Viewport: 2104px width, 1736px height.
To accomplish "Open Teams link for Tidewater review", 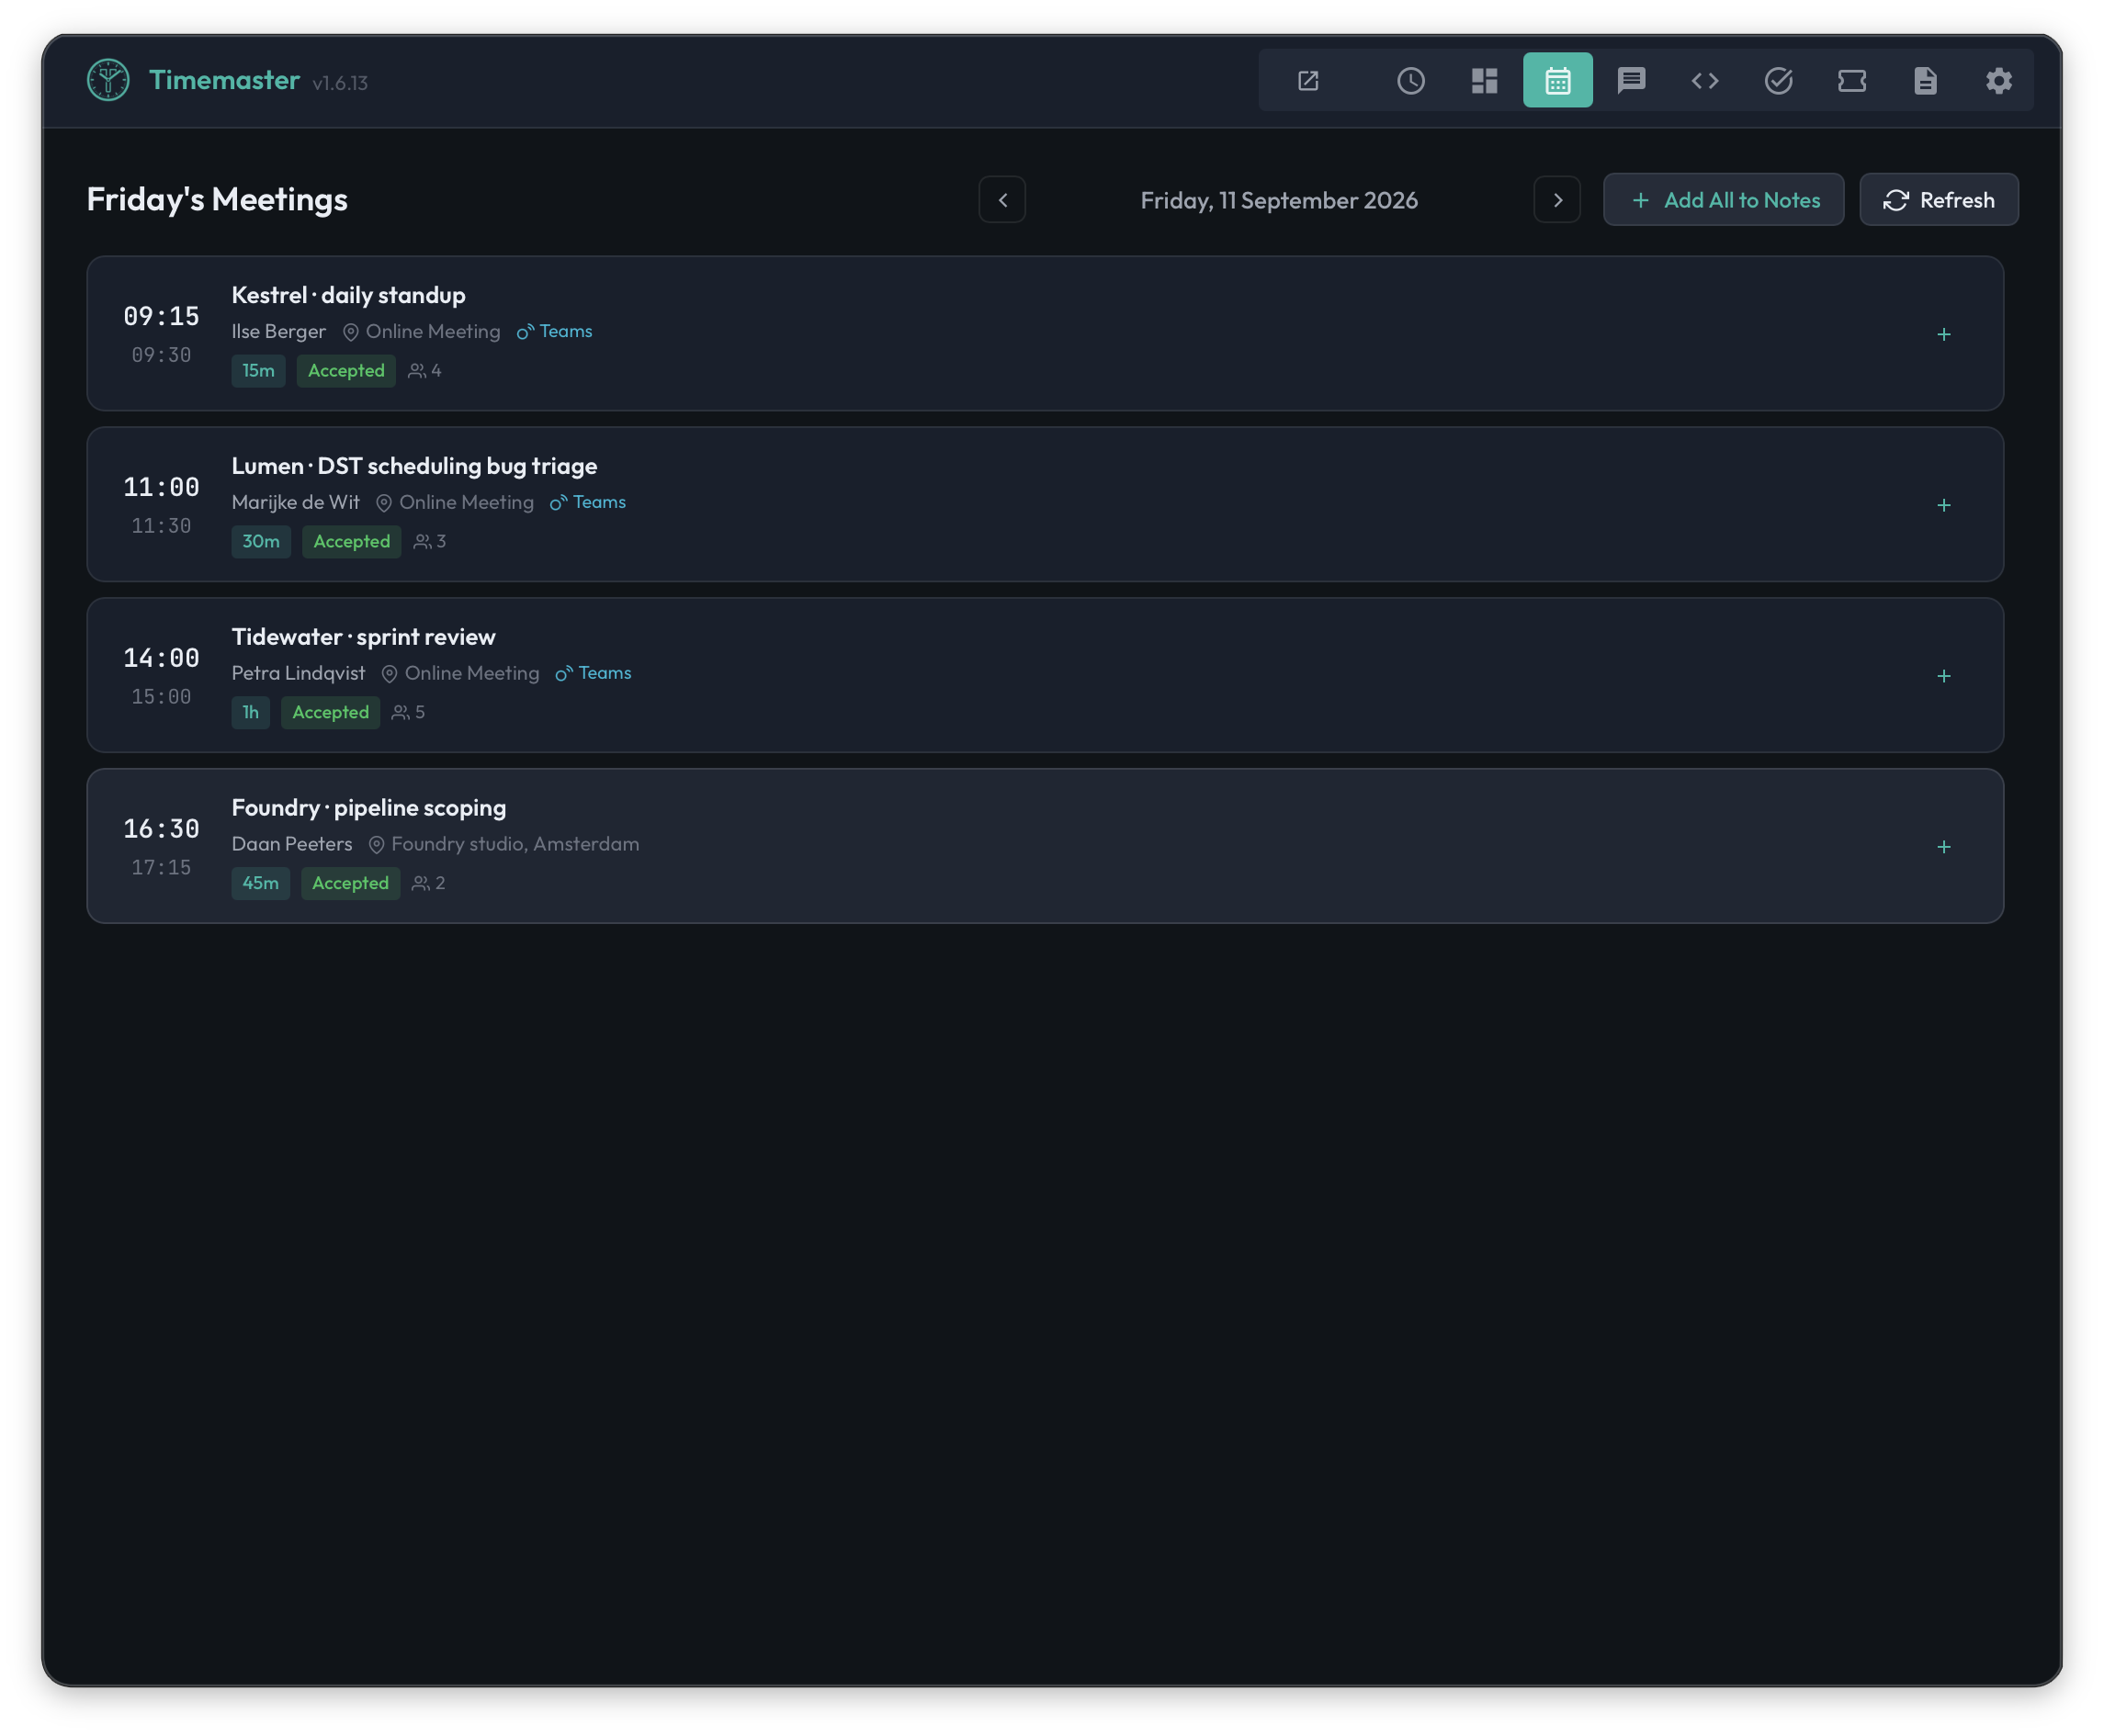I will click(x=594, y=673).
